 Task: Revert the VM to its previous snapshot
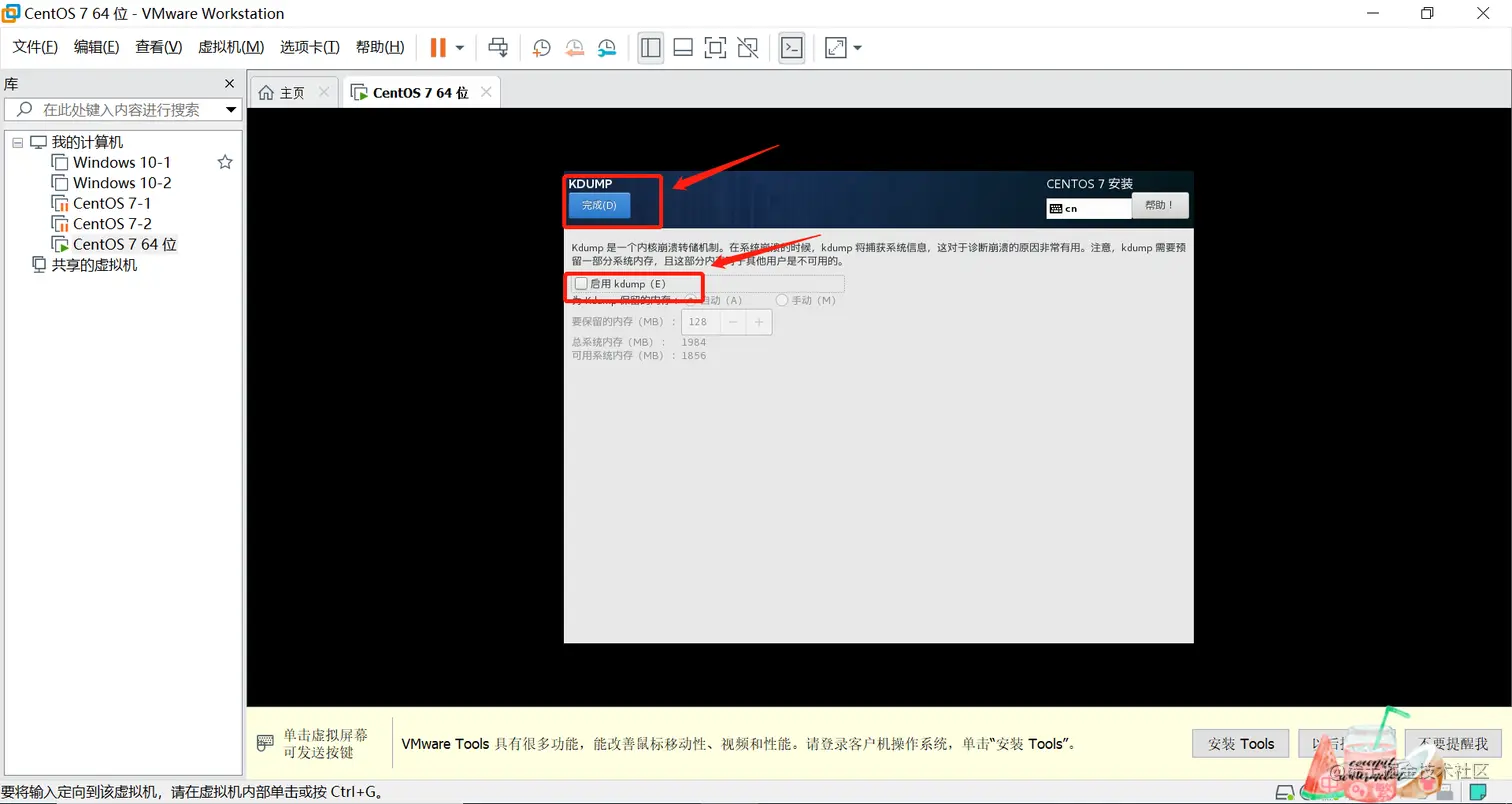(574, 47)
